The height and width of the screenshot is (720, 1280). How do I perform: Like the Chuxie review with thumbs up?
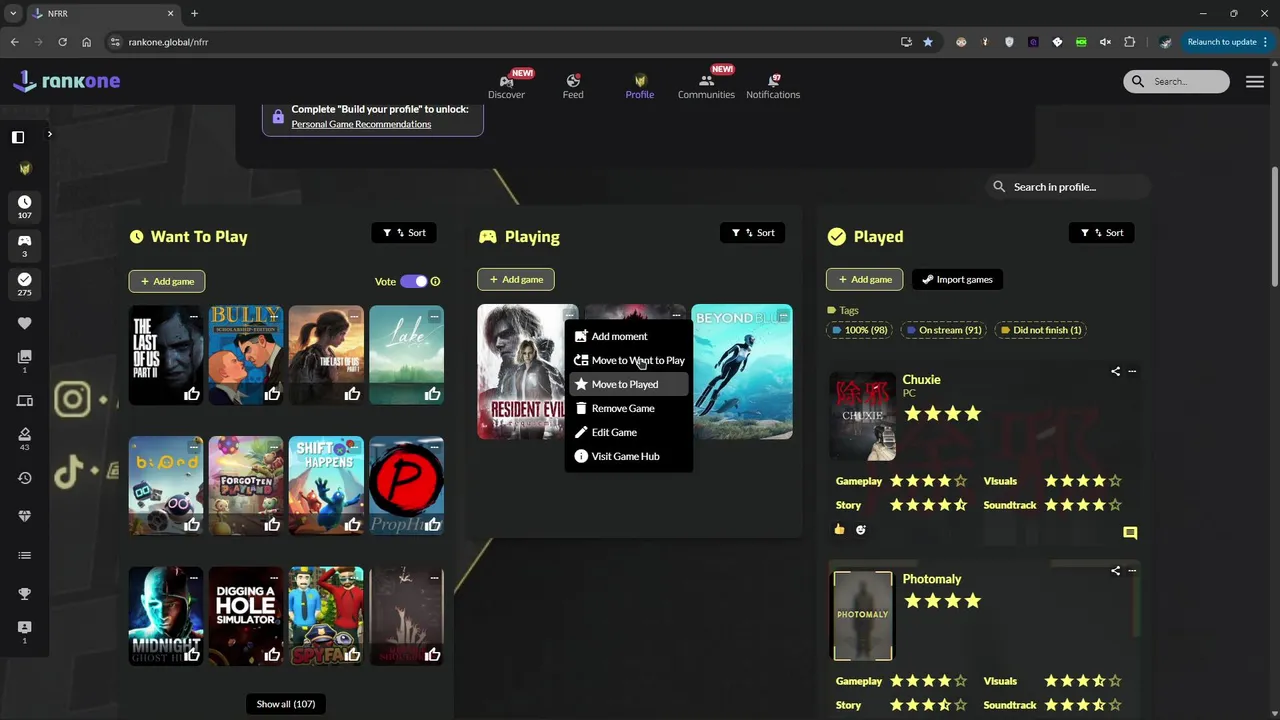point(839,529)
